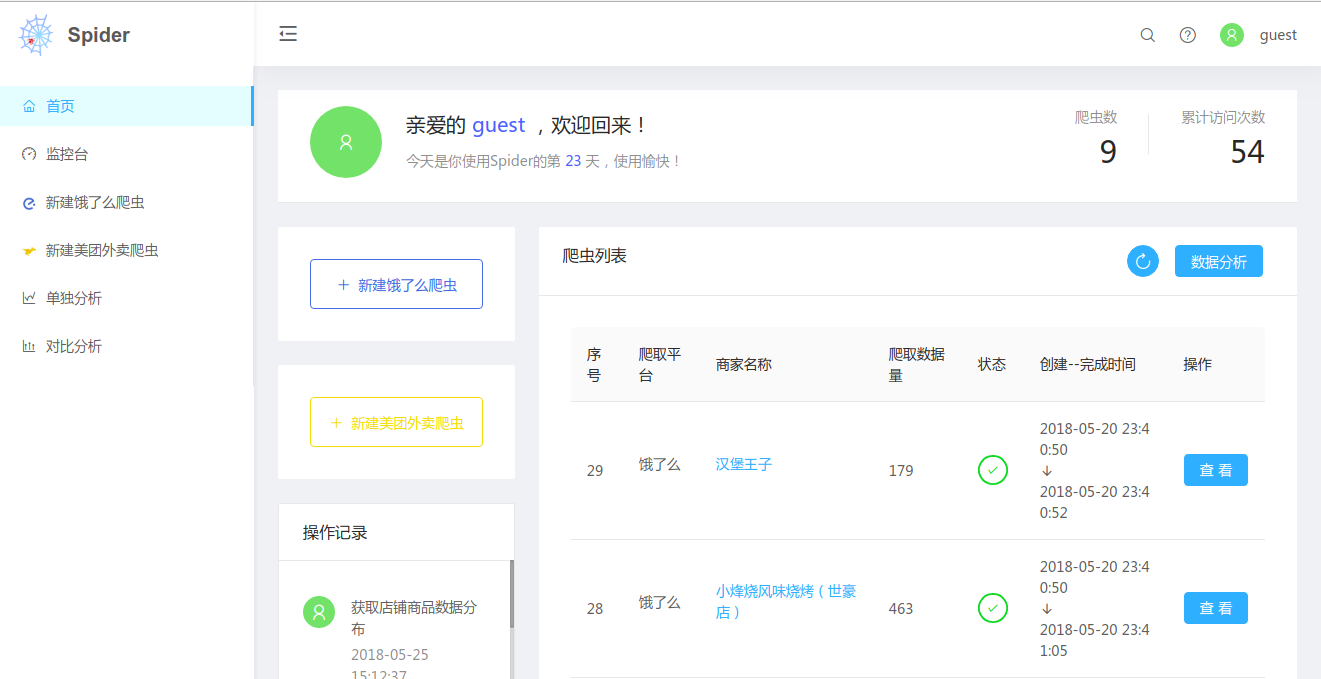Click the 数据分析 button
This screenshot has height=679, width=1321.
click(x=1218, y=260)
